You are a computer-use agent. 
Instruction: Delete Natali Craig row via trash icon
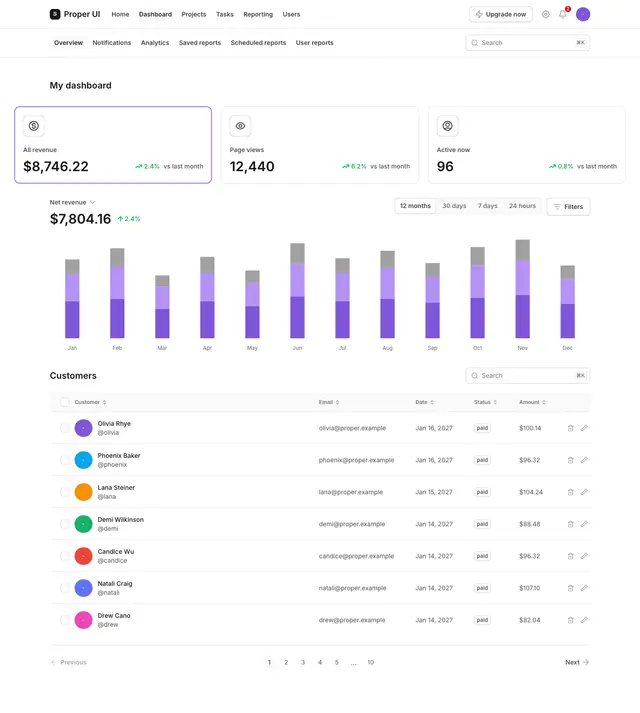click(x=570, y=588)
